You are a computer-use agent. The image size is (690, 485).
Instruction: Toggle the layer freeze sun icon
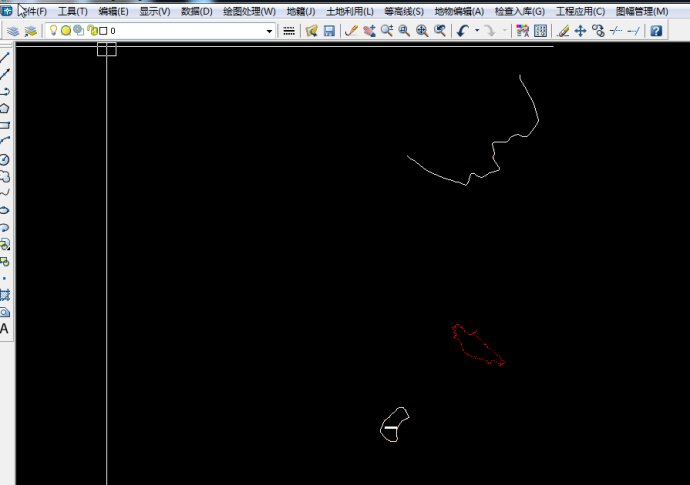click(x=66, y=31)
